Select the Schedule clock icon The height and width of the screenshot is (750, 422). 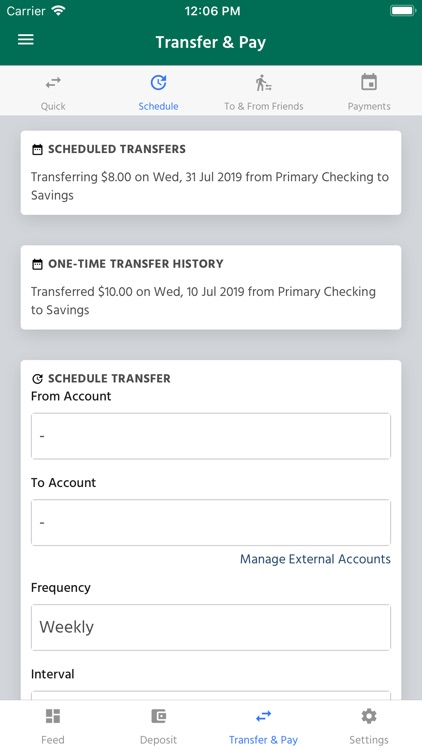click(158, 83)
